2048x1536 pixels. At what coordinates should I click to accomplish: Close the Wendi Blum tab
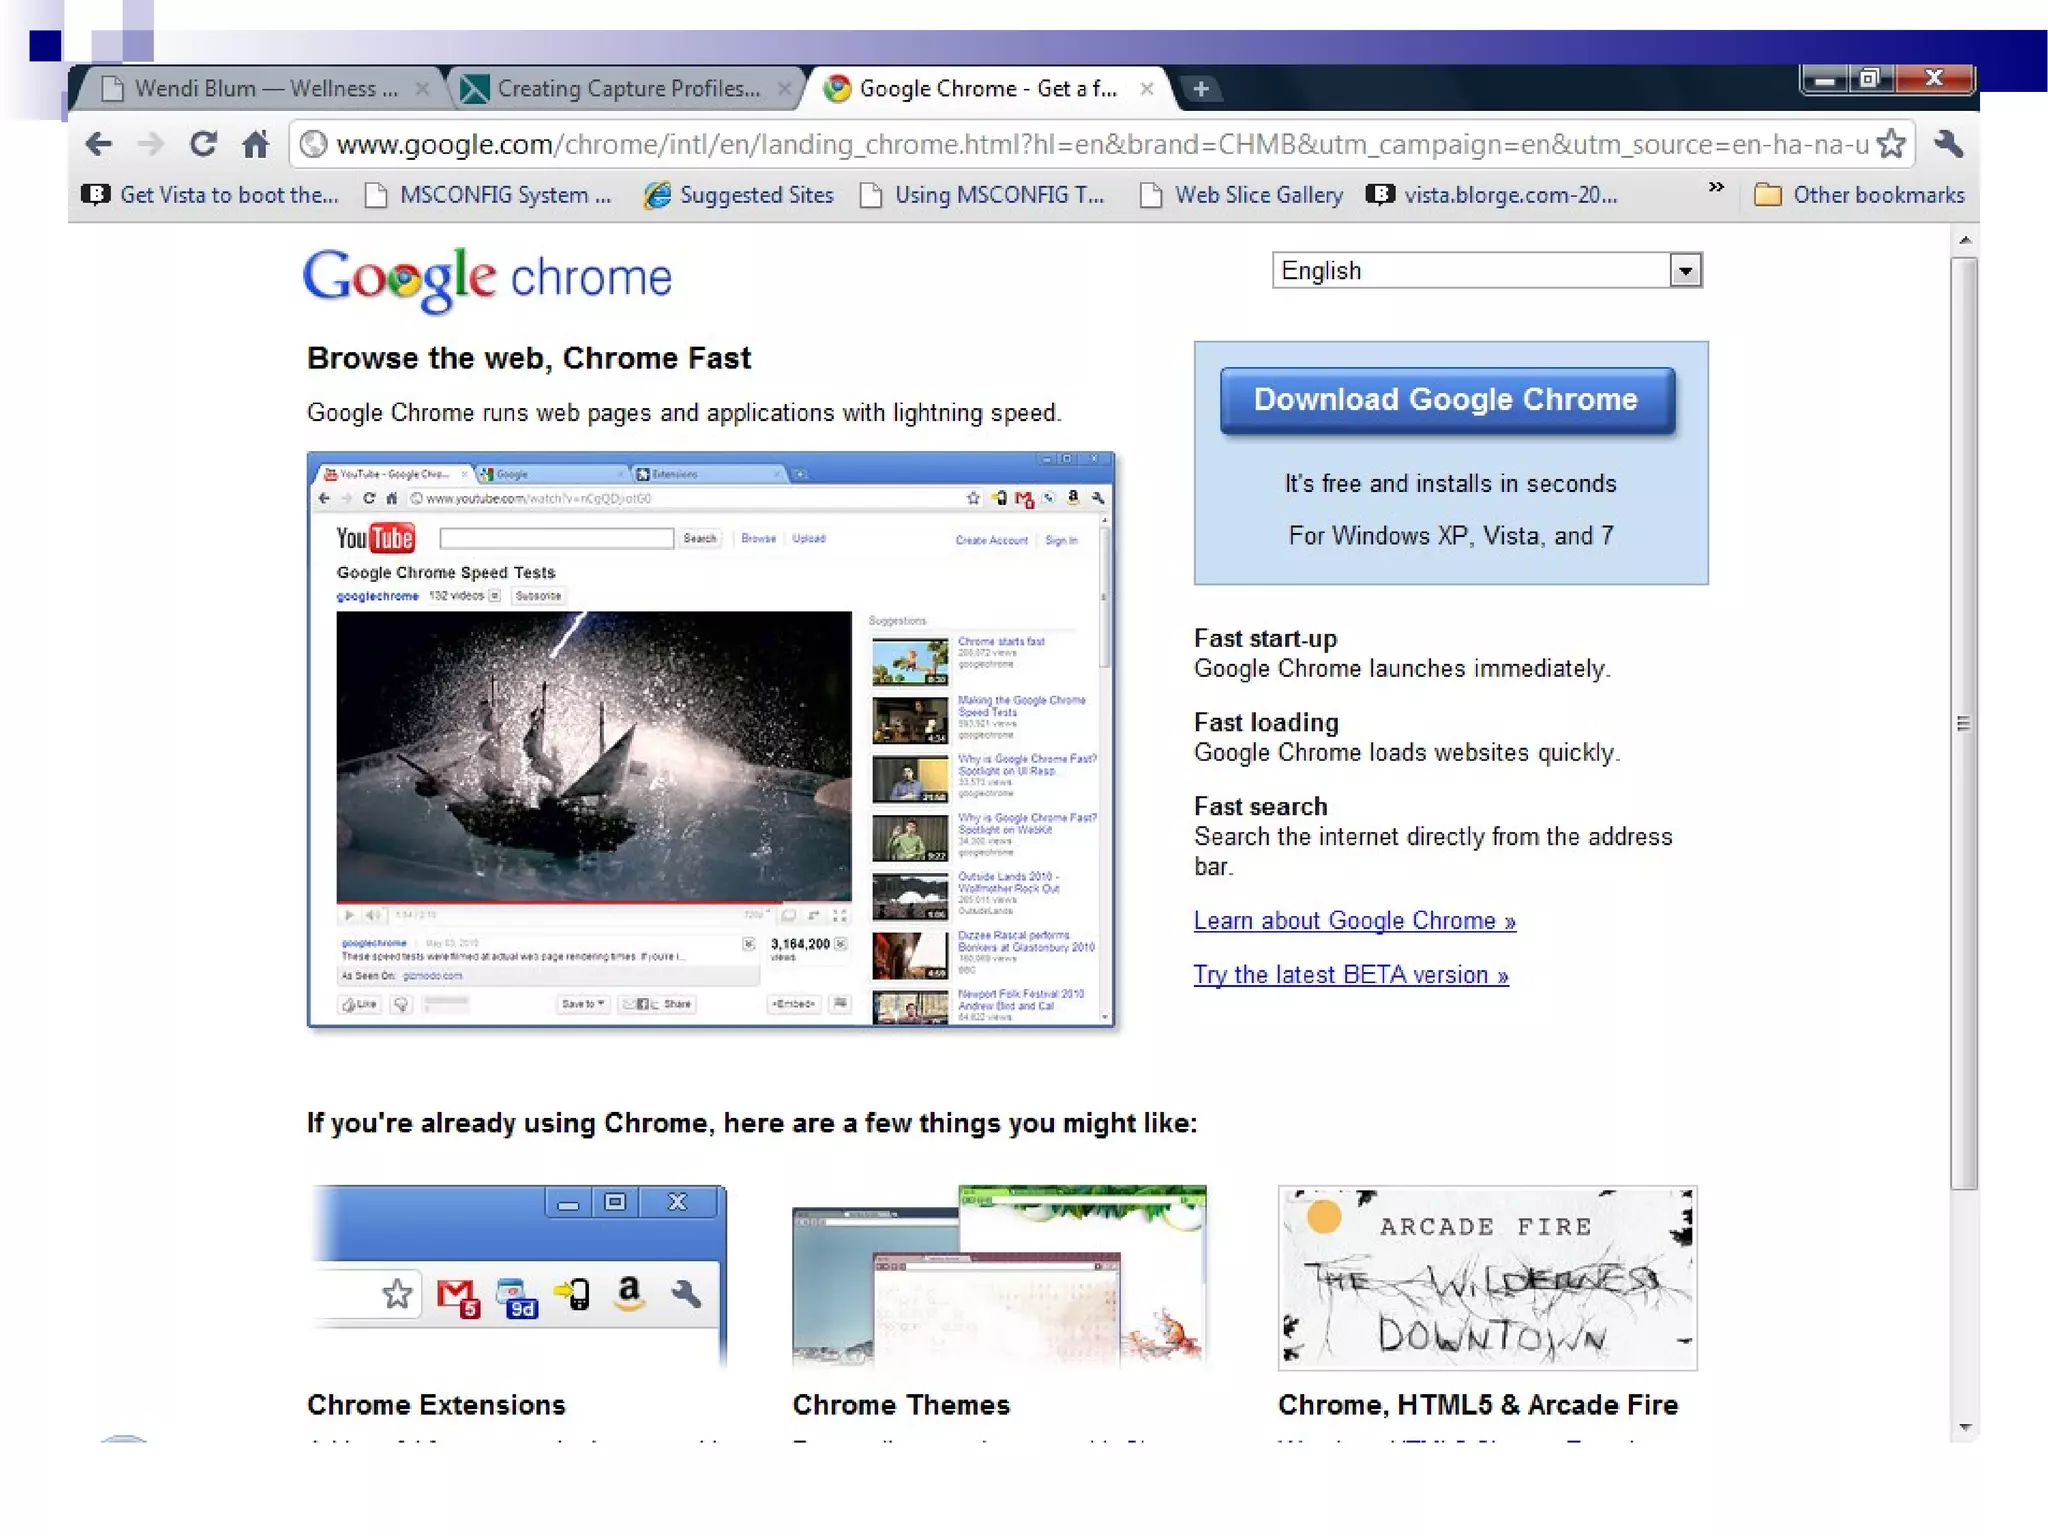click(422, 89)
